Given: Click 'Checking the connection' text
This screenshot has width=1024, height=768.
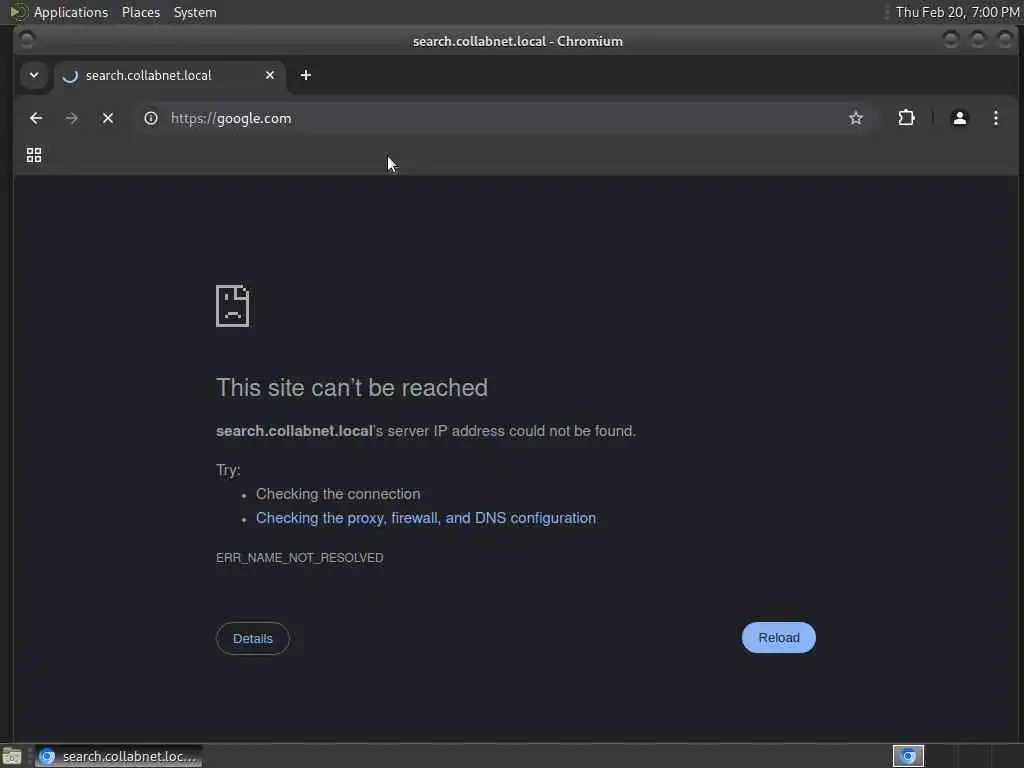Looking at the screenshot, I should tap(338, 494).
